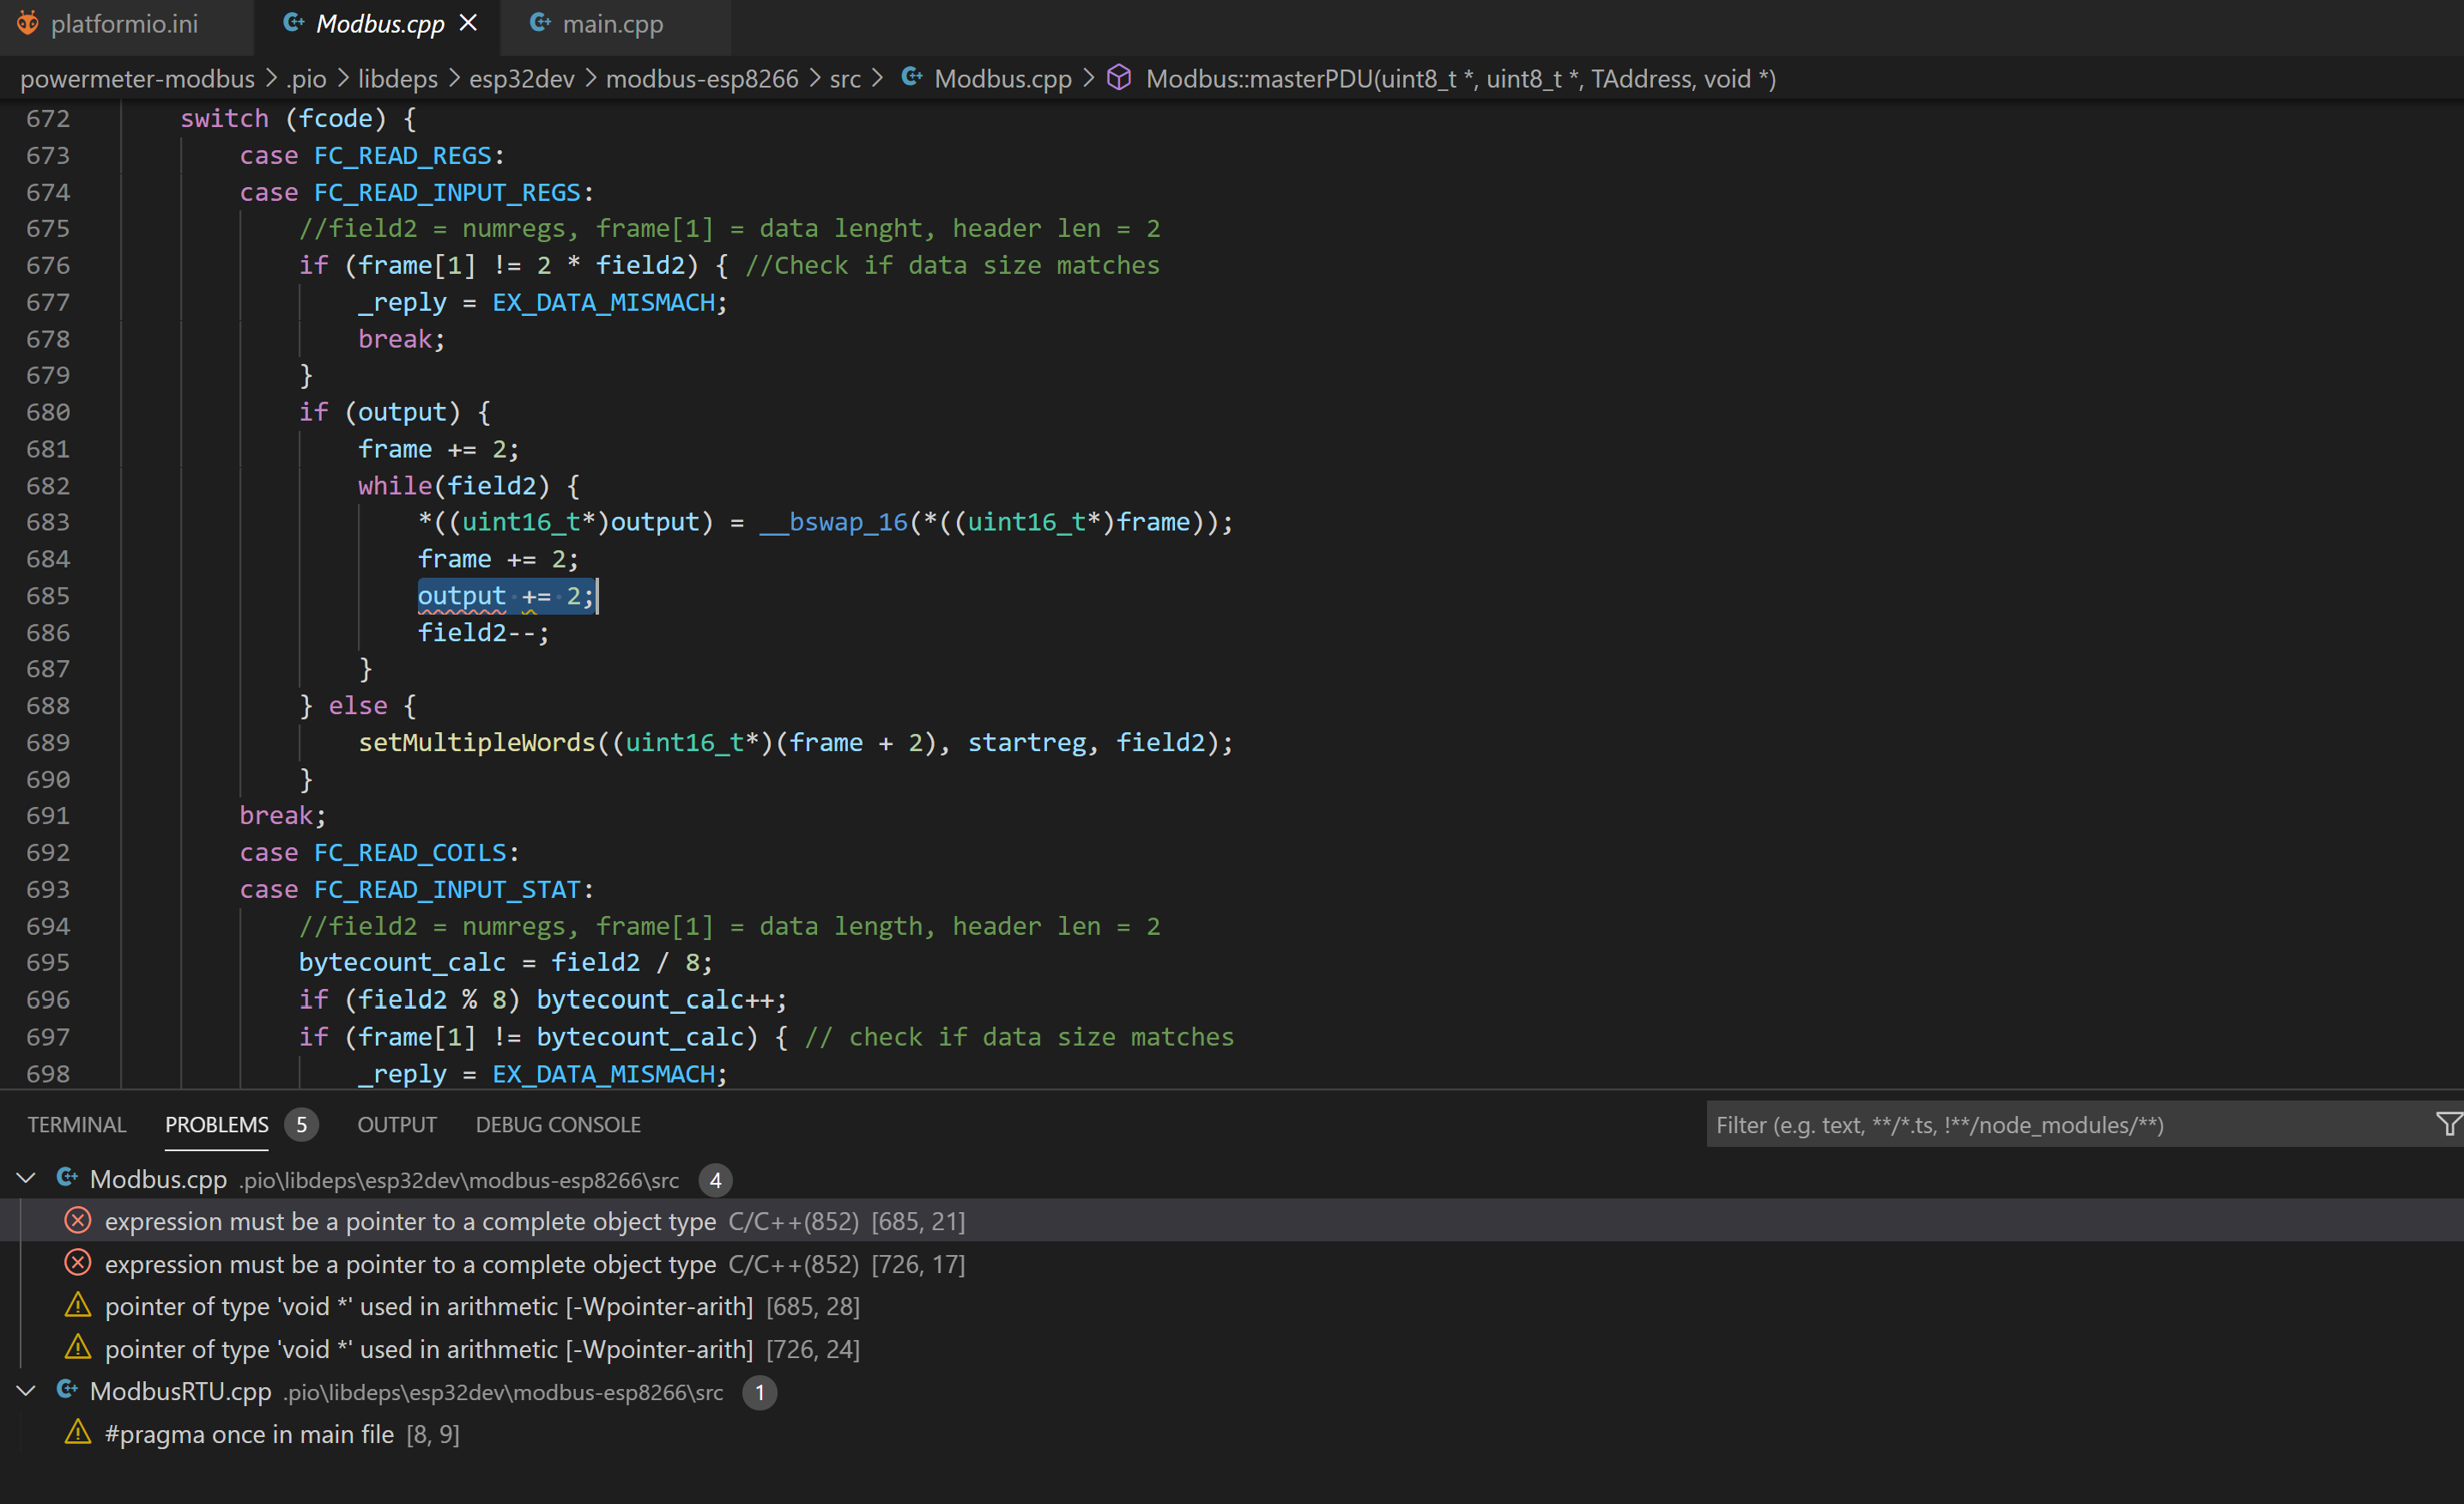Collapse the Modbus.cpp problems group

pos(26,1178)
